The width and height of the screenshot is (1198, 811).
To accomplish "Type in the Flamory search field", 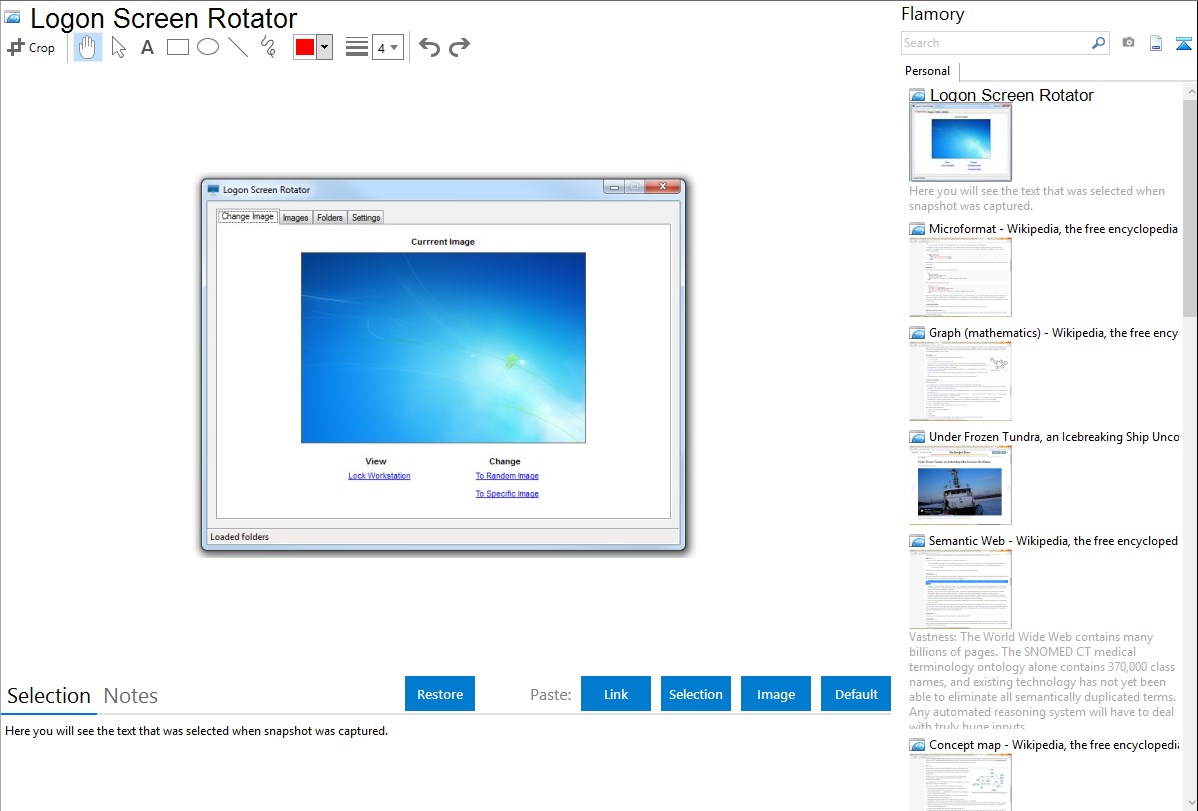I will click(x=995, y=43).
